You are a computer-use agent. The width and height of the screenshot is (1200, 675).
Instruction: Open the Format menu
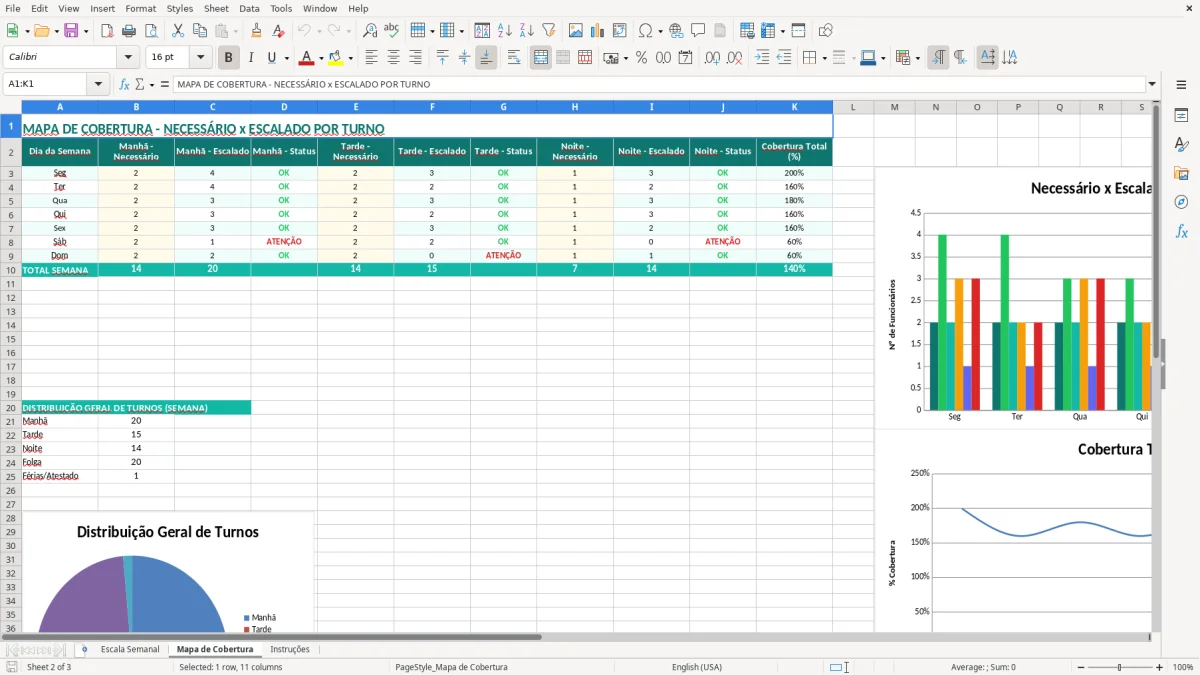[x=140, y=8]
